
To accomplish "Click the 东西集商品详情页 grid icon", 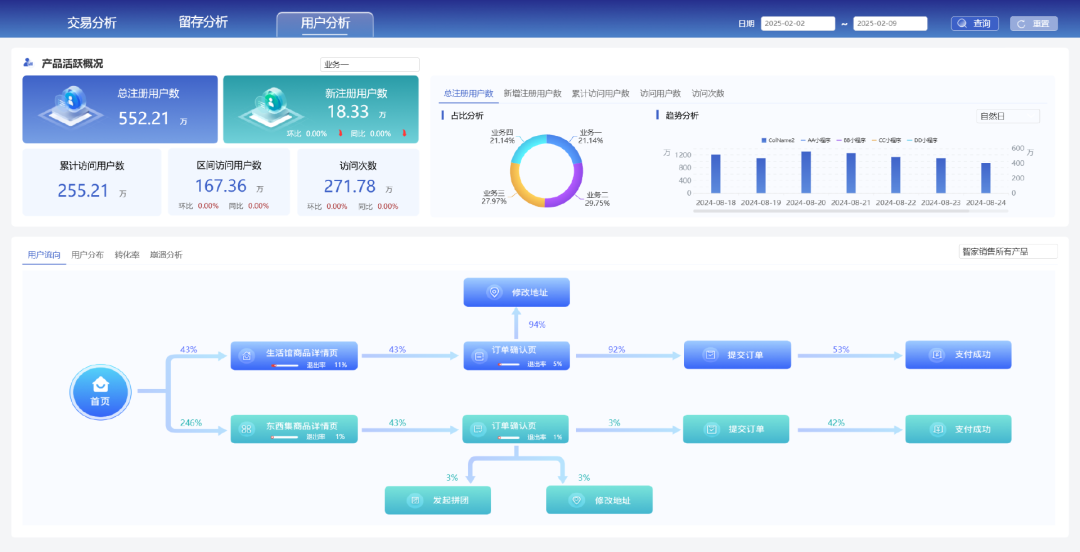I will [246, 429].
